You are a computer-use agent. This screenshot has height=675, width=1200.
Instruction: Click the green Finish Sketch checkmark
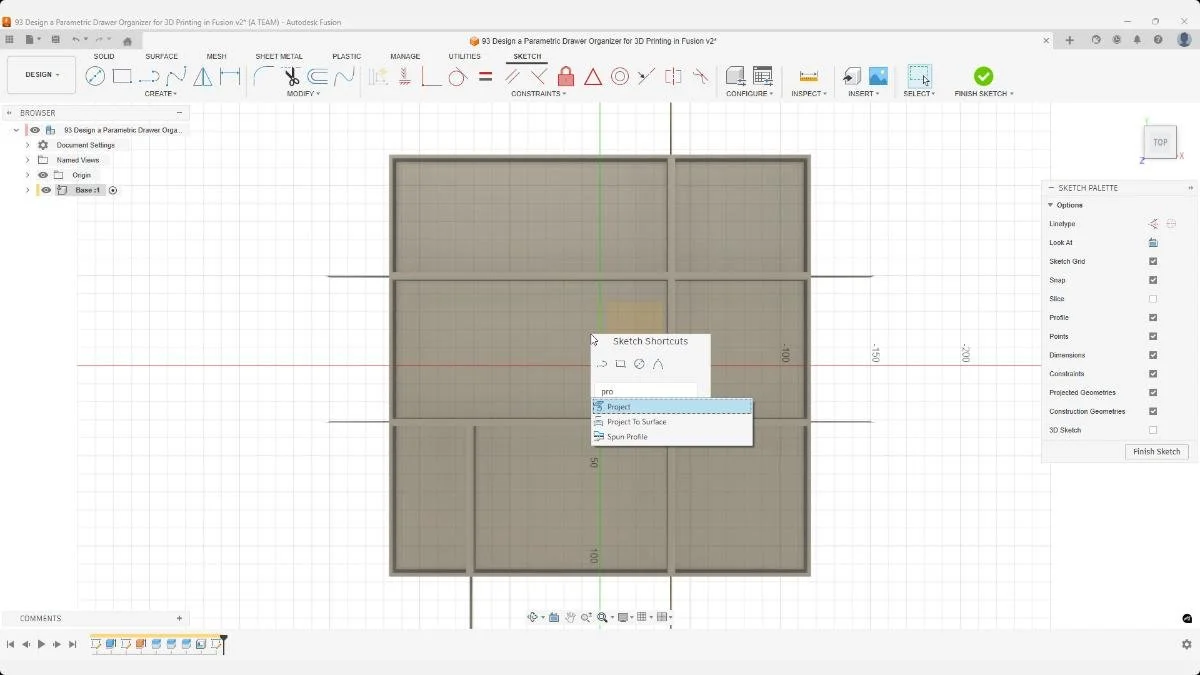click(x=983, y=76)
